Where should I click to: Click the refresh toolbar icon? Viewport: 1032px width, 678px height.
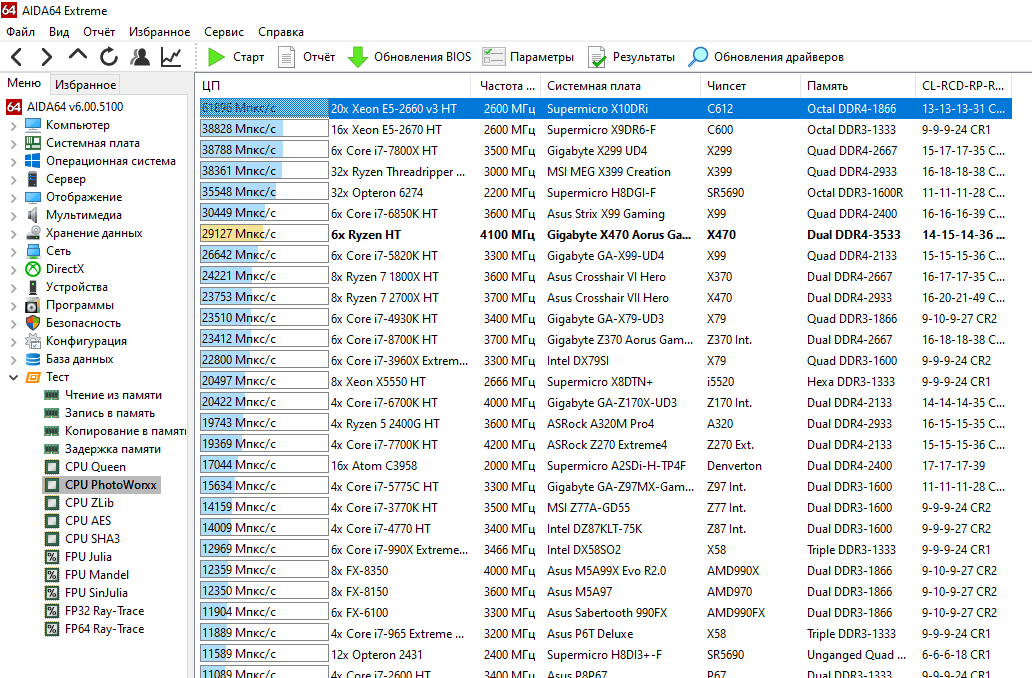coord(109,57)
